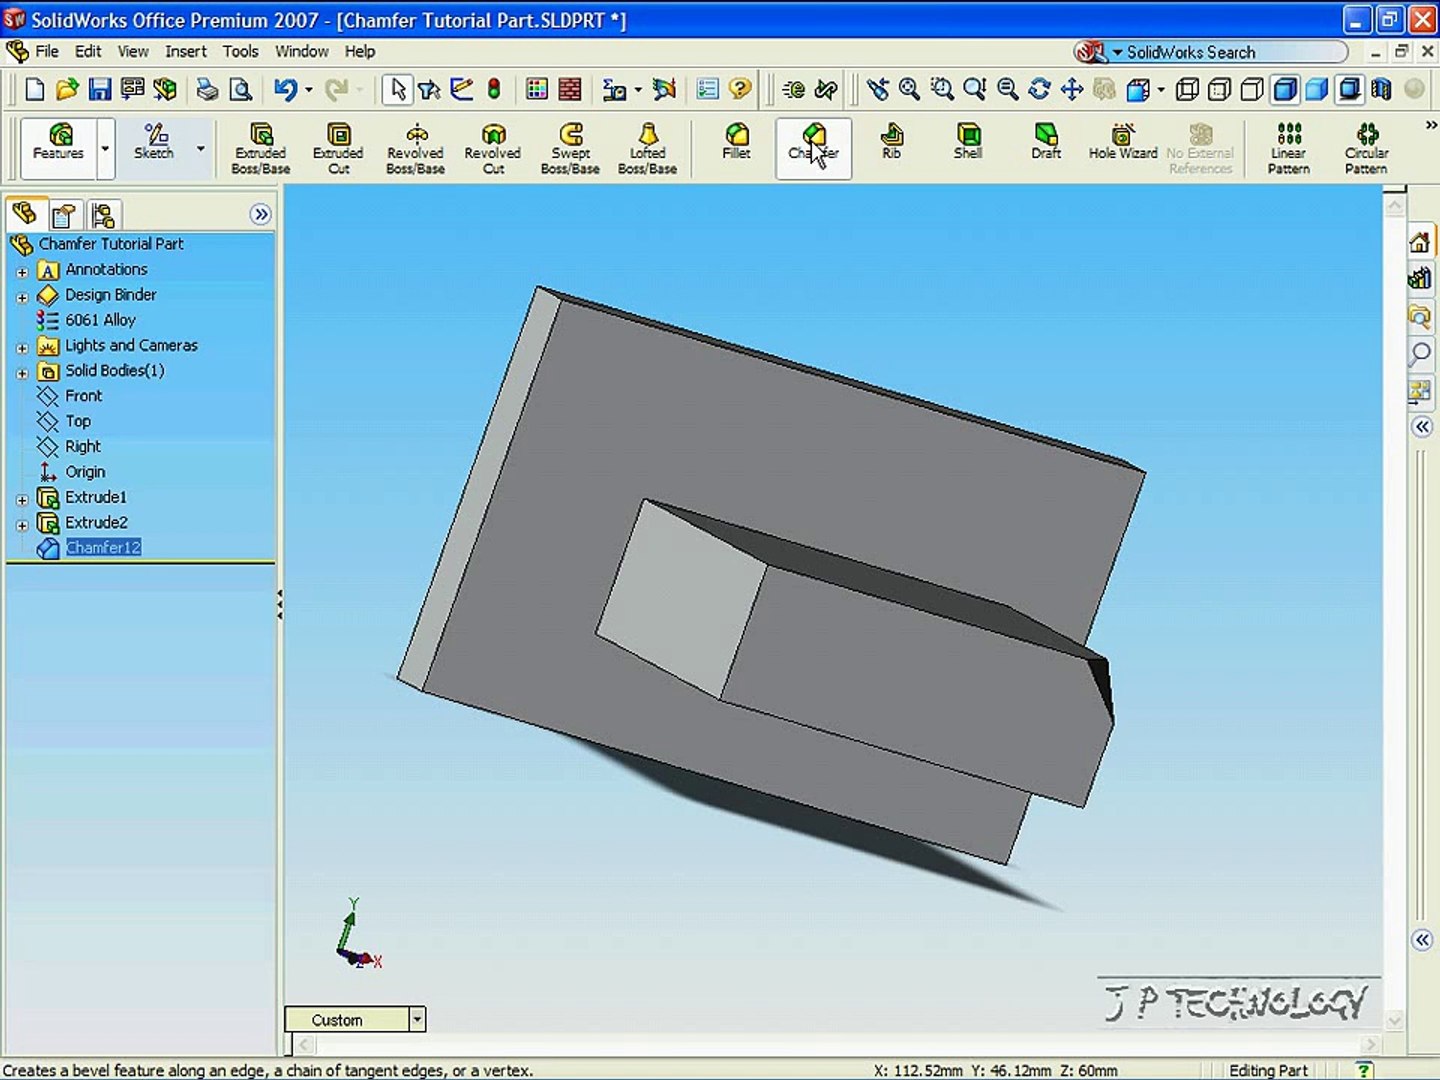This screenshot has width=1440, height=1080.
Task: Expand the Solid Bodies(1) node
Action: (x=22, y=373)
